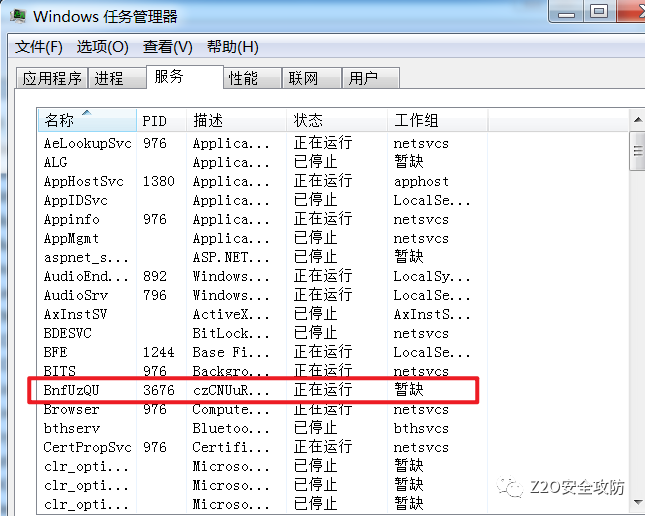Click the Compute... description cell
Viewport: 645px width, 516px height.
pyautogui.click(x=231, y=409)
